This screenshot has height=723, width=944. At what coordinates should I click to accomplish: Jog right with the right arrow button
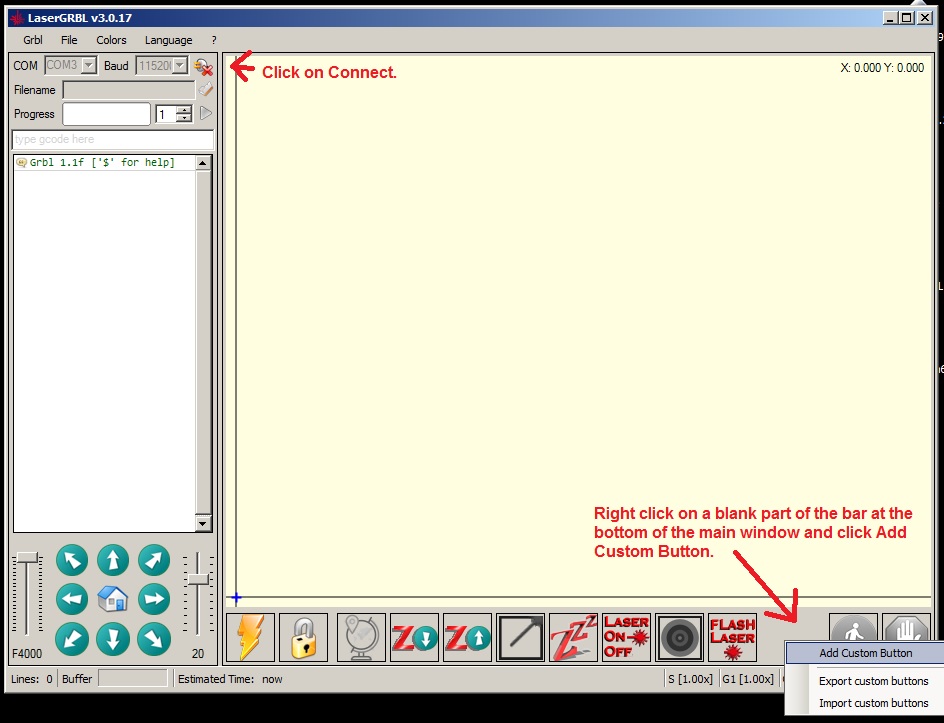tap(154, 599)
